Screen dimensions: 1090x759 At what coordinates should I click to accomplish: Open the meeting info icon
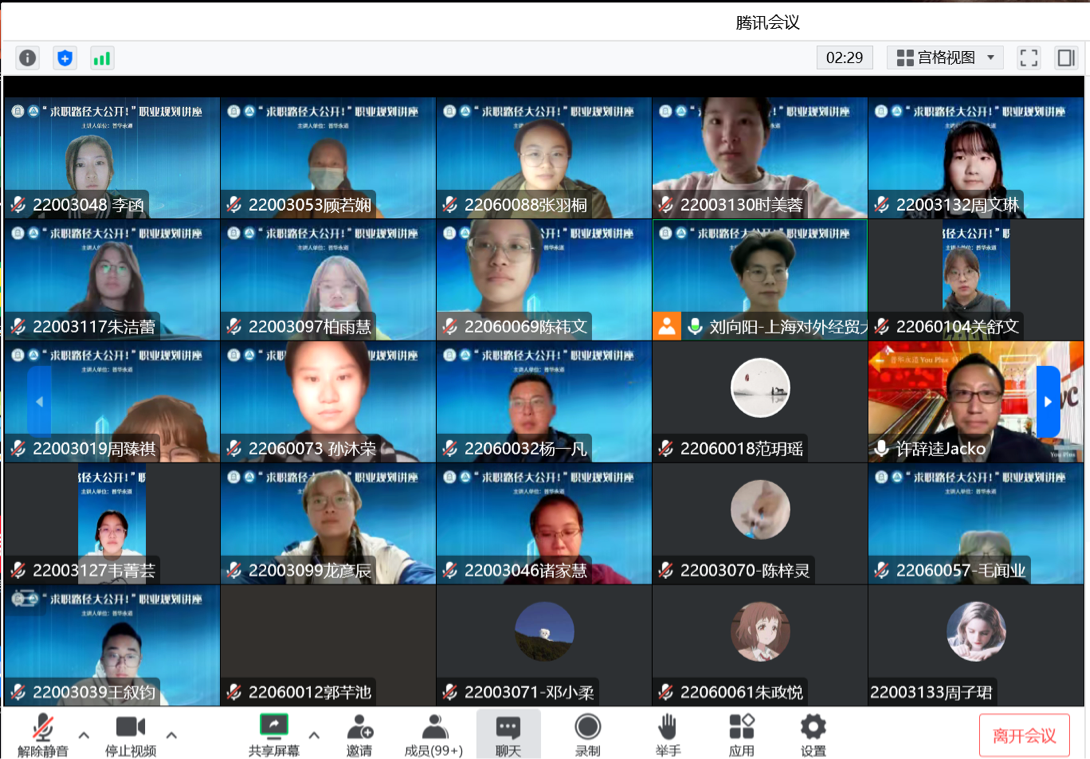pos(28,58)
